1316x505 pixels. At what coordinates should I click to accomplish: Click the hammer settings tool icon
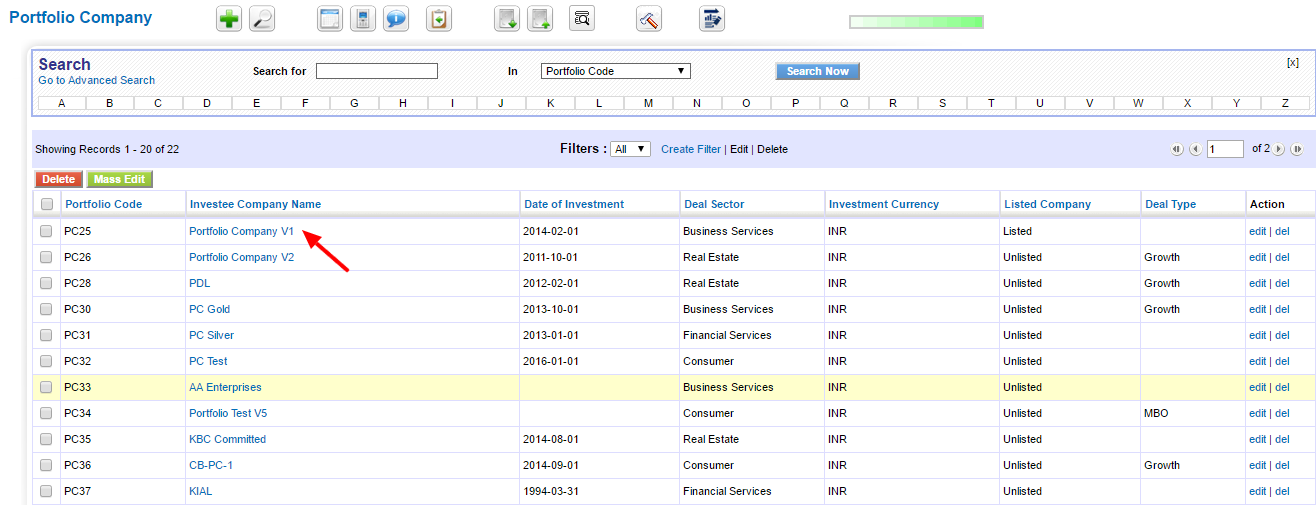point(649,19)
